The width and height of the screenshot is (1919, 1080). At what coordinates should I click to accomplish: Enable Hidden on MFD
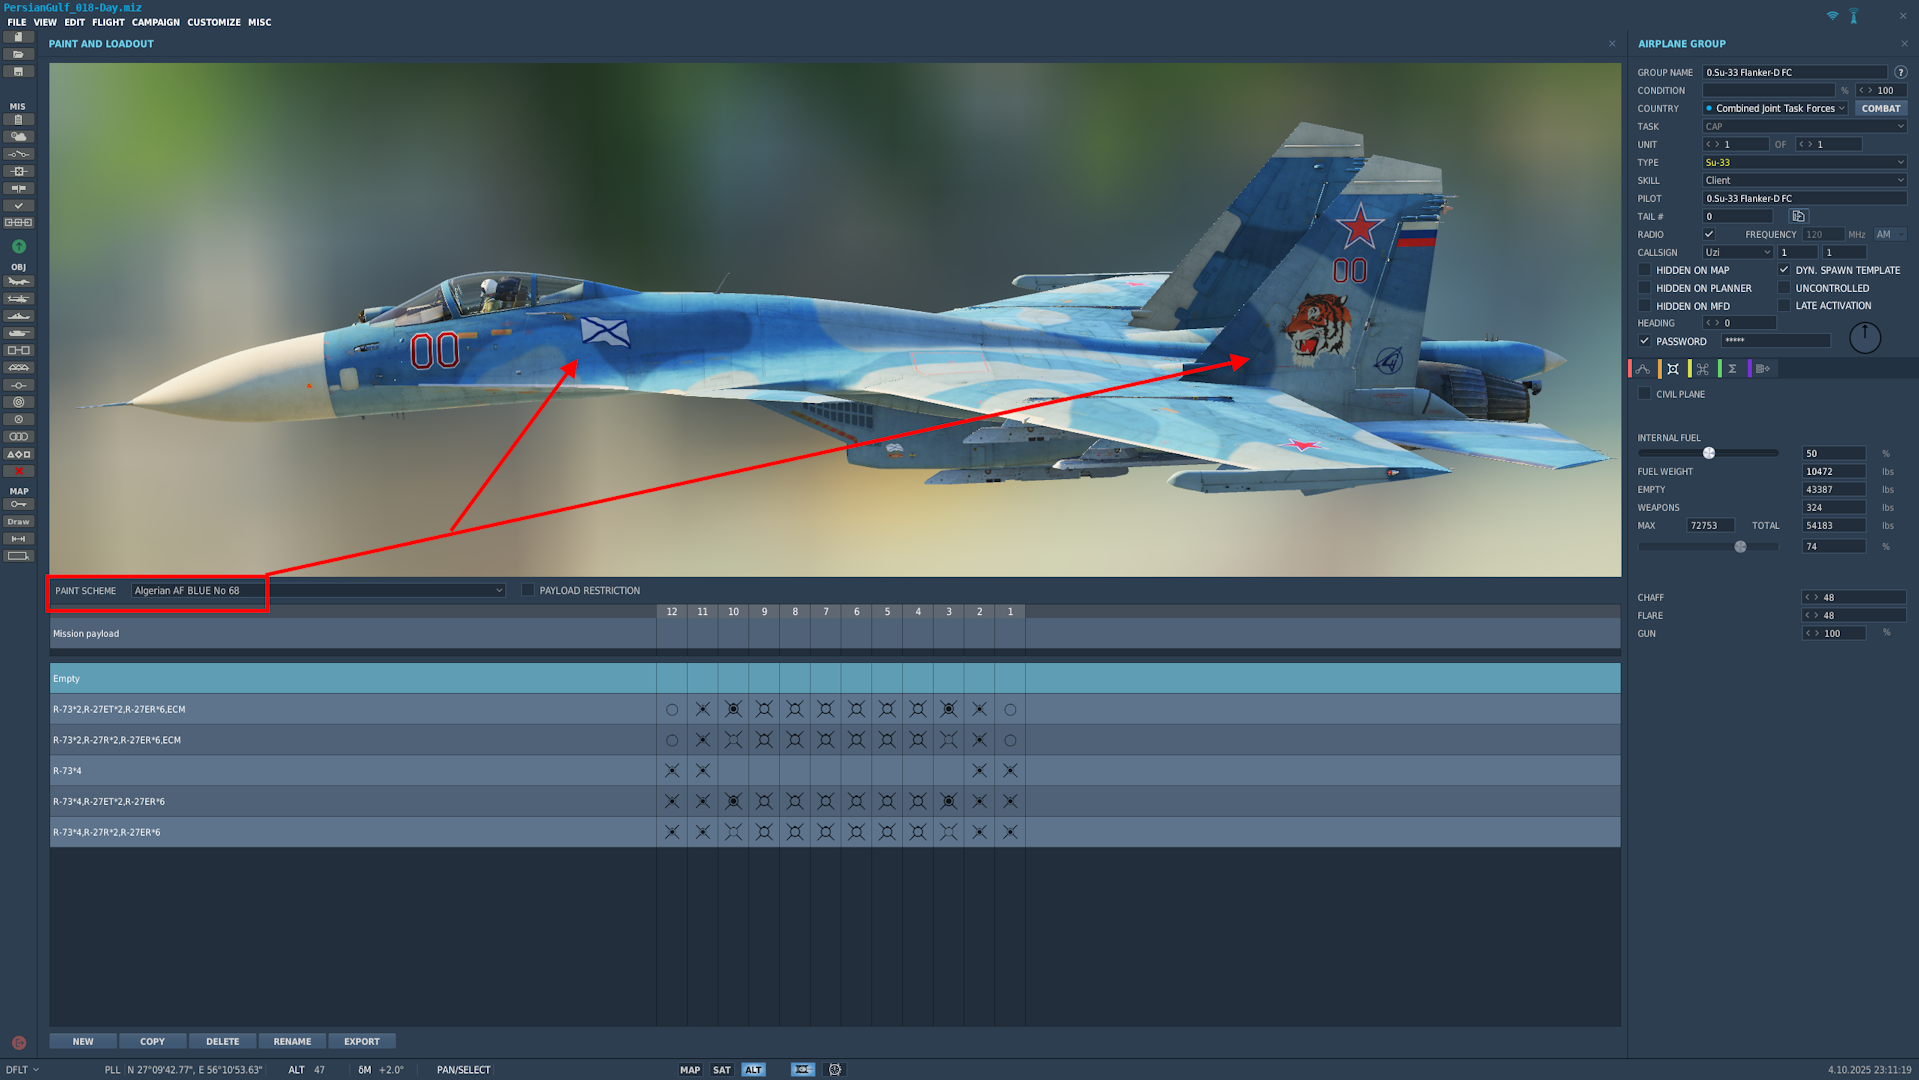pos(1644,306)
